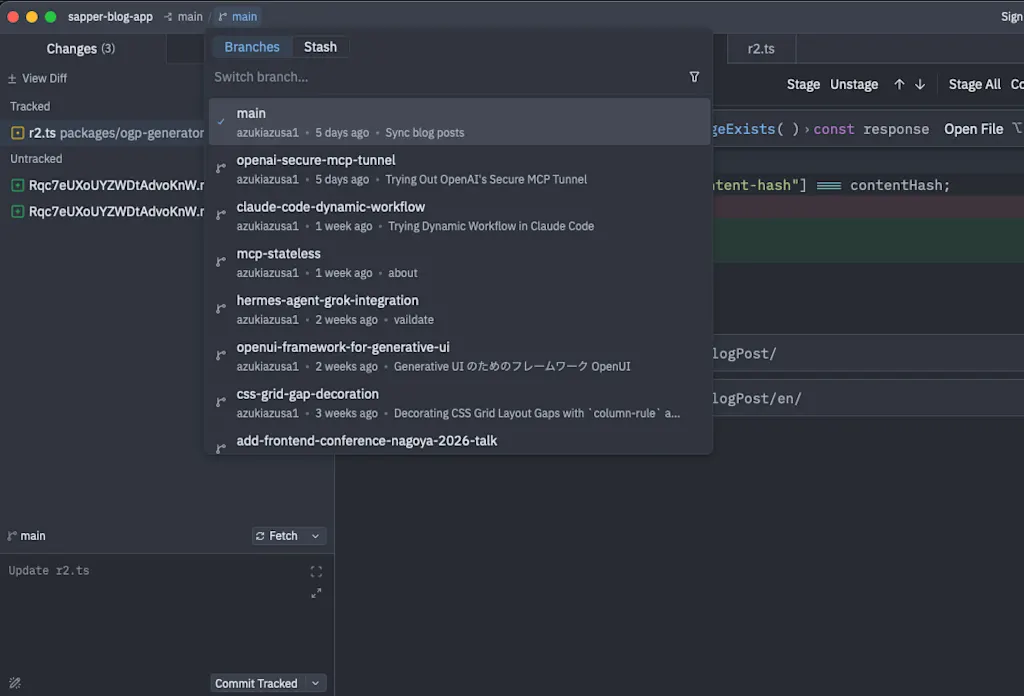The image size is (1024, 696).
Task: Click the Stage button
Action: 803,84
